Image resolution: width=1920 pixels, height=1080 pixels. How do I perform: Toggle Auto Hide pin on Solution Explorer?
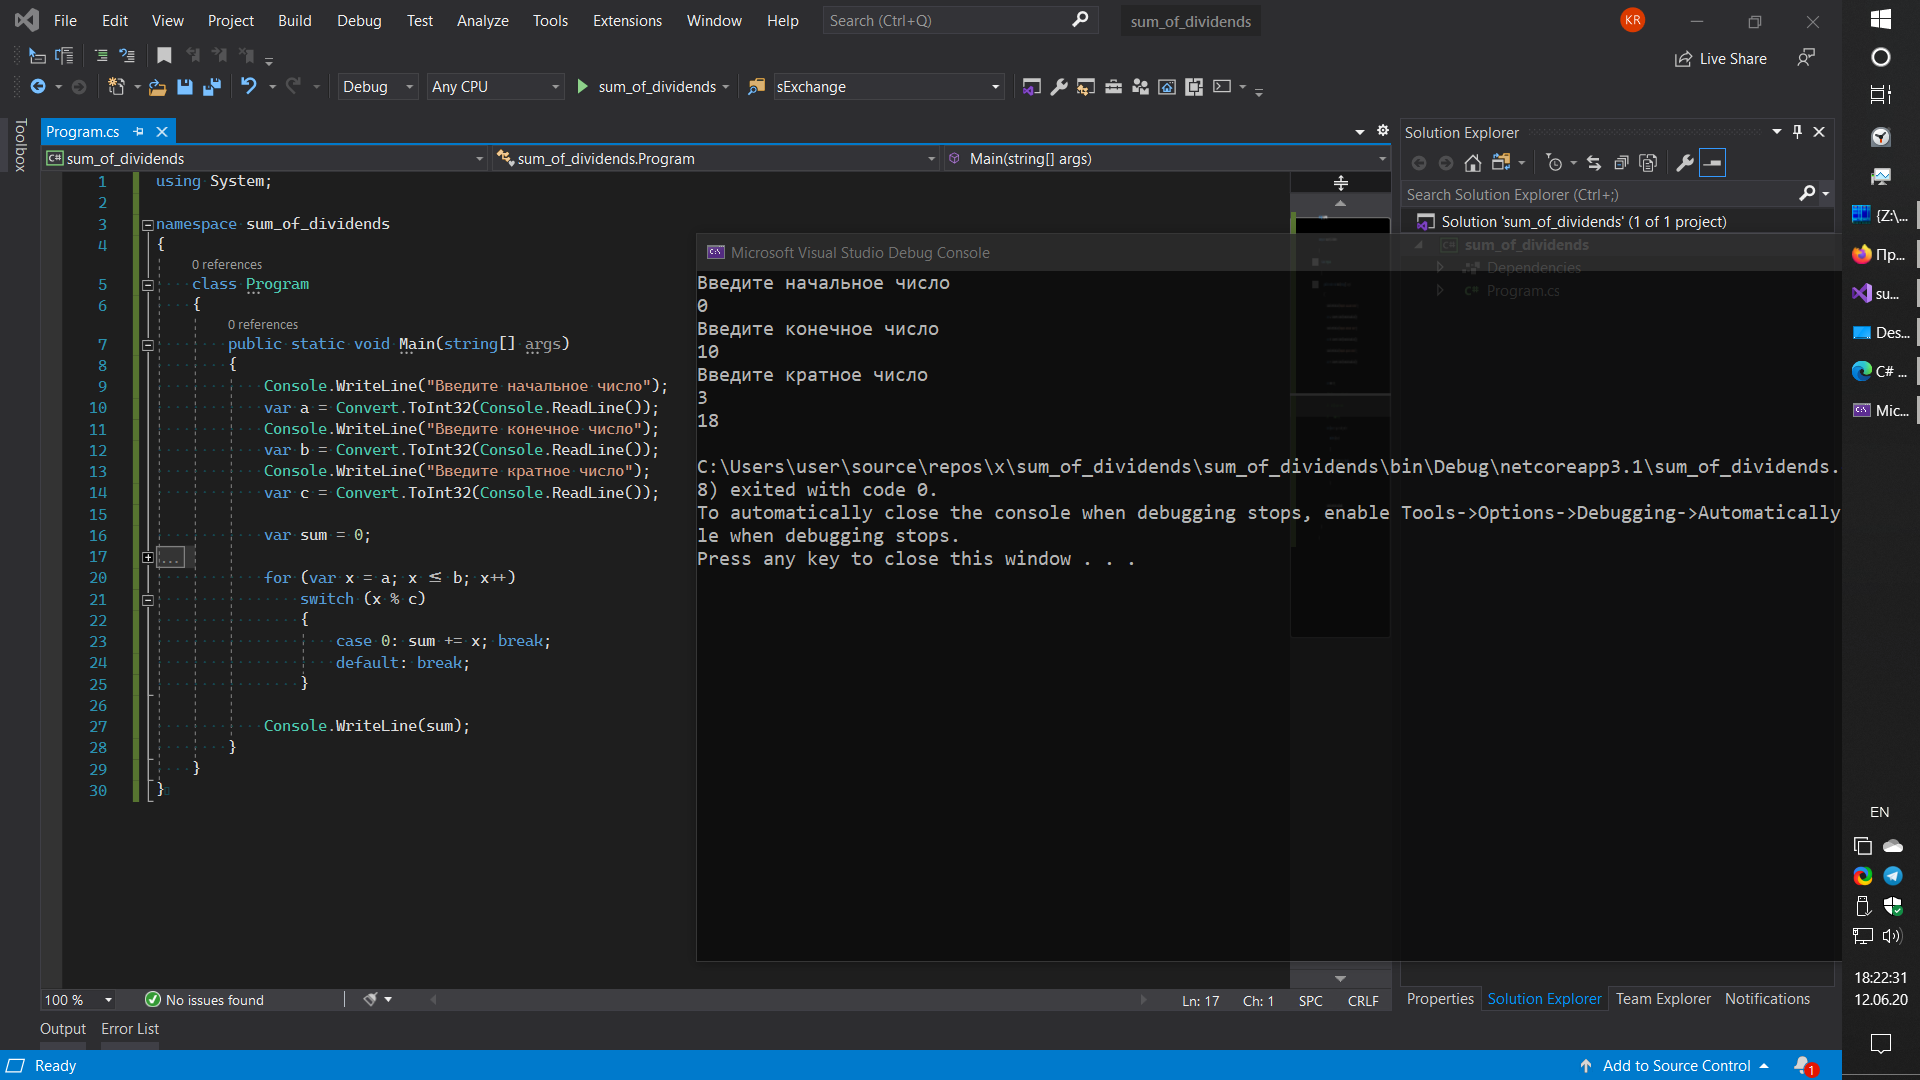[x=1798, y=132]
